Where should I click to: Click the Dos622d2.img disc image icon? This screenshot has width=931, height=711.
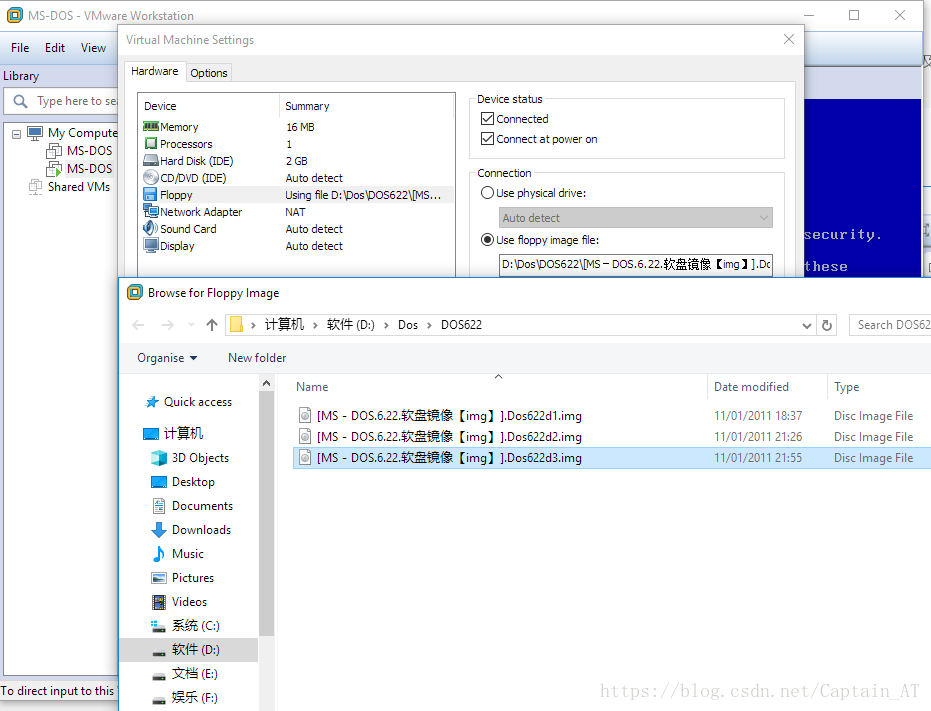(305, 436)
